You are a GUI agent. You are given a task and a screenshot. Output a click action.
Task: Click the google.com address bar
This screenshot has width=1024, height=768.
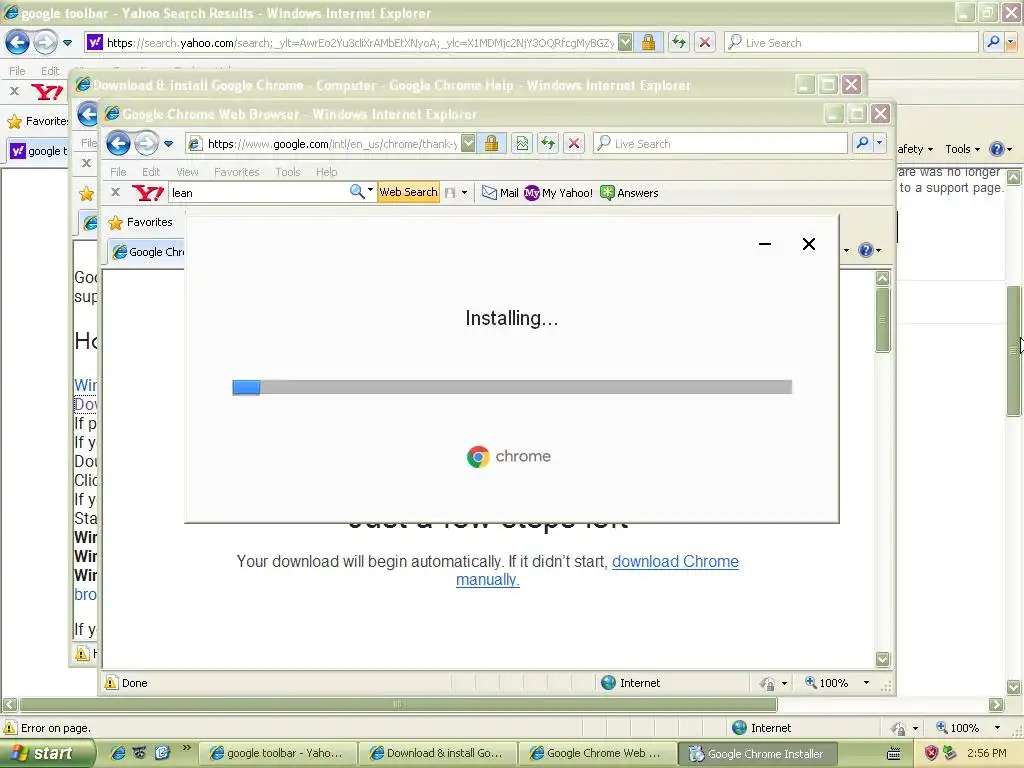click(x=330, y=143)
